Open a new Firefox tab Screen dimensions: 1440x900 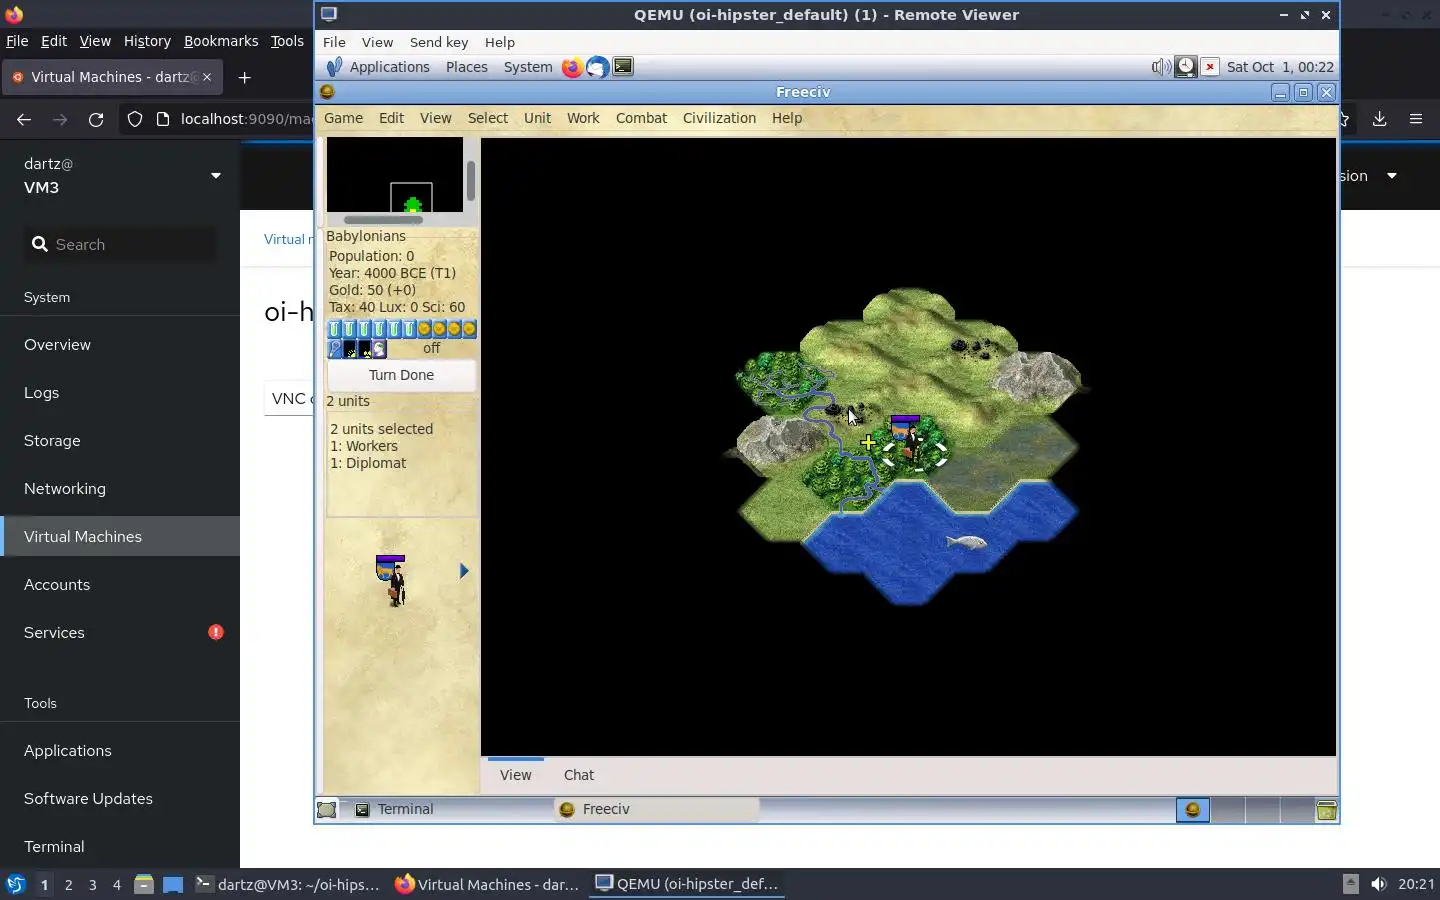pos(244,77)
